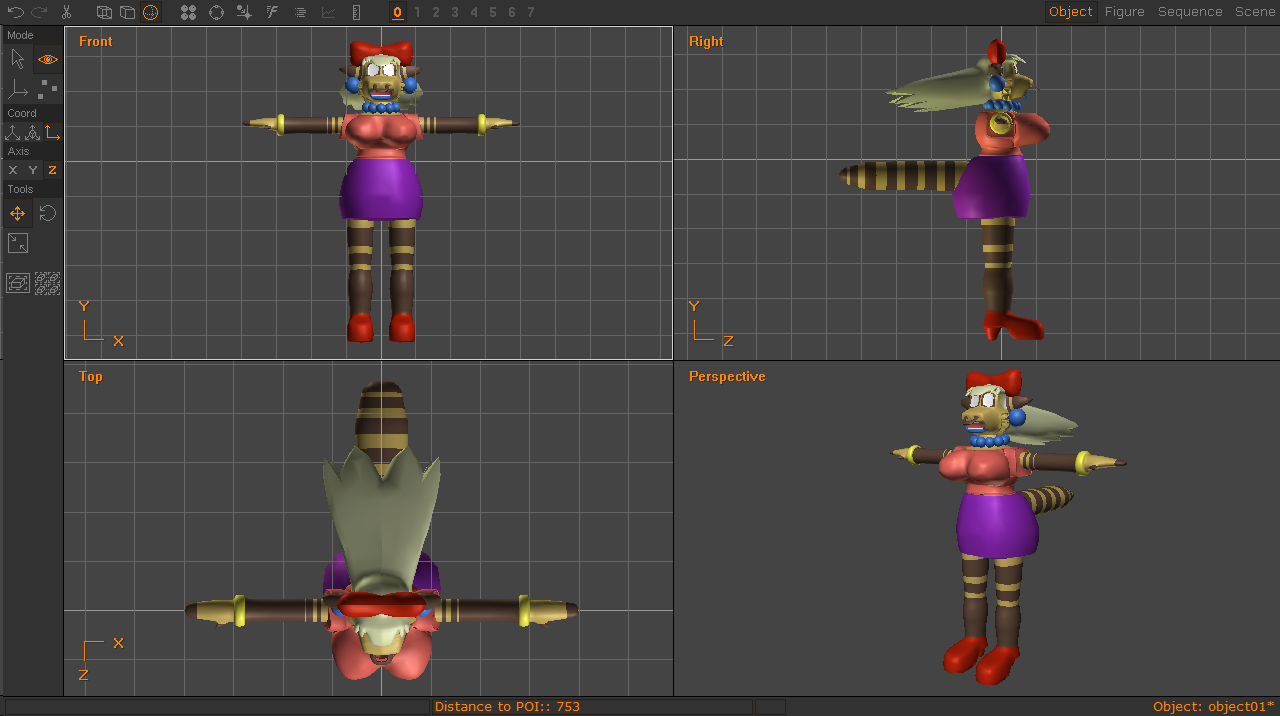Select the smooth shaded sphere display icon
Screen dimensions: 1280x716
click(150, 12)
